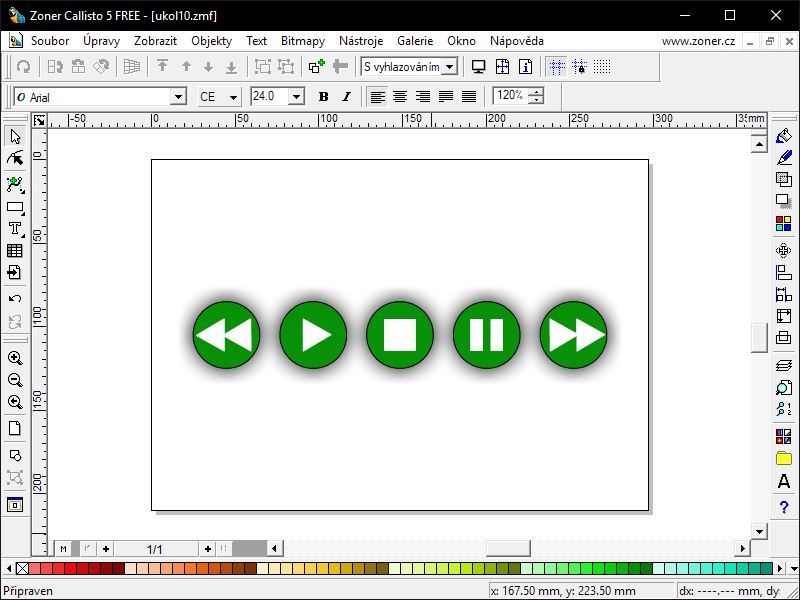Screen dimensions: 800x600
Task: Open the Soubor menu
Action: (x=50, y=41)
